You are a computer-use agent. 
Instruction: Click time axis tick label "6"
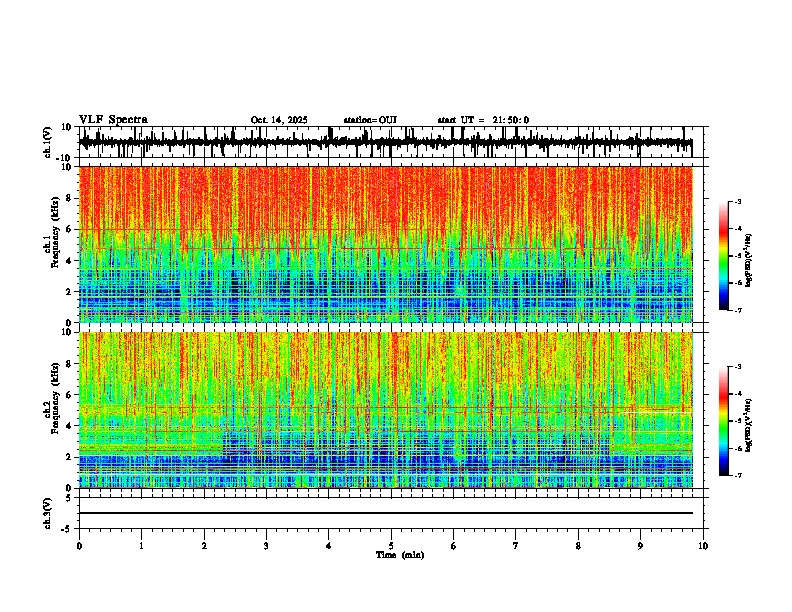[454, 546]
